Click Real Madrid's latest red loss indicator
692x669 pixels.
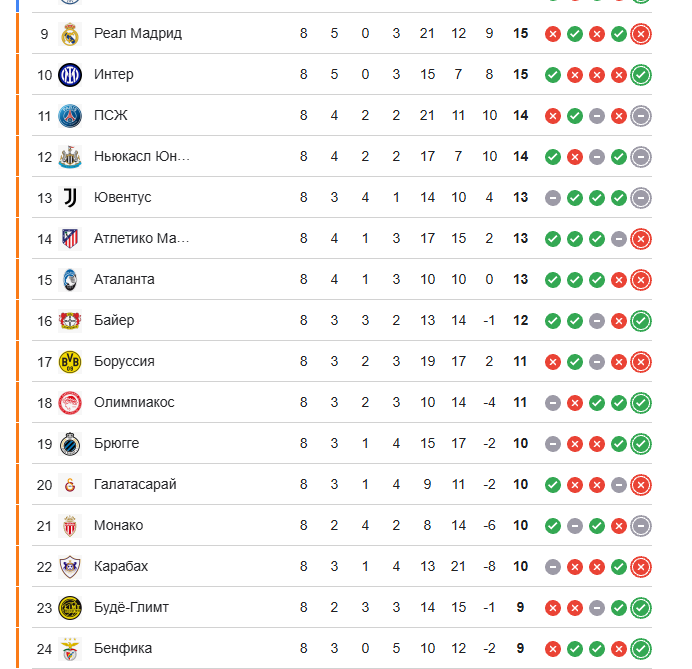pyautogui.click(x=641, y=34)
